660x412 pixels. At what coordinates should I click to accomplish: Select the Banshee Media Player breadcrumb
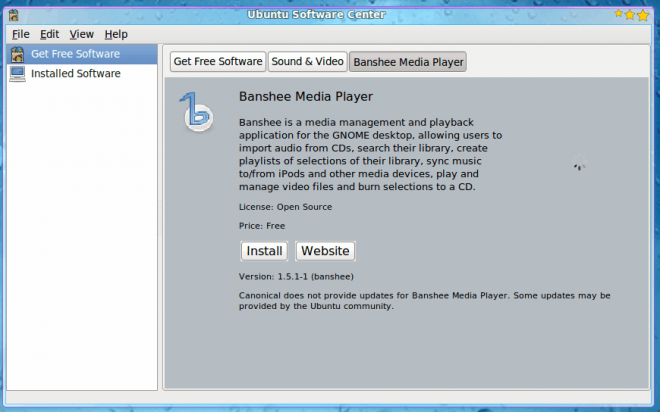coord(407,62)
